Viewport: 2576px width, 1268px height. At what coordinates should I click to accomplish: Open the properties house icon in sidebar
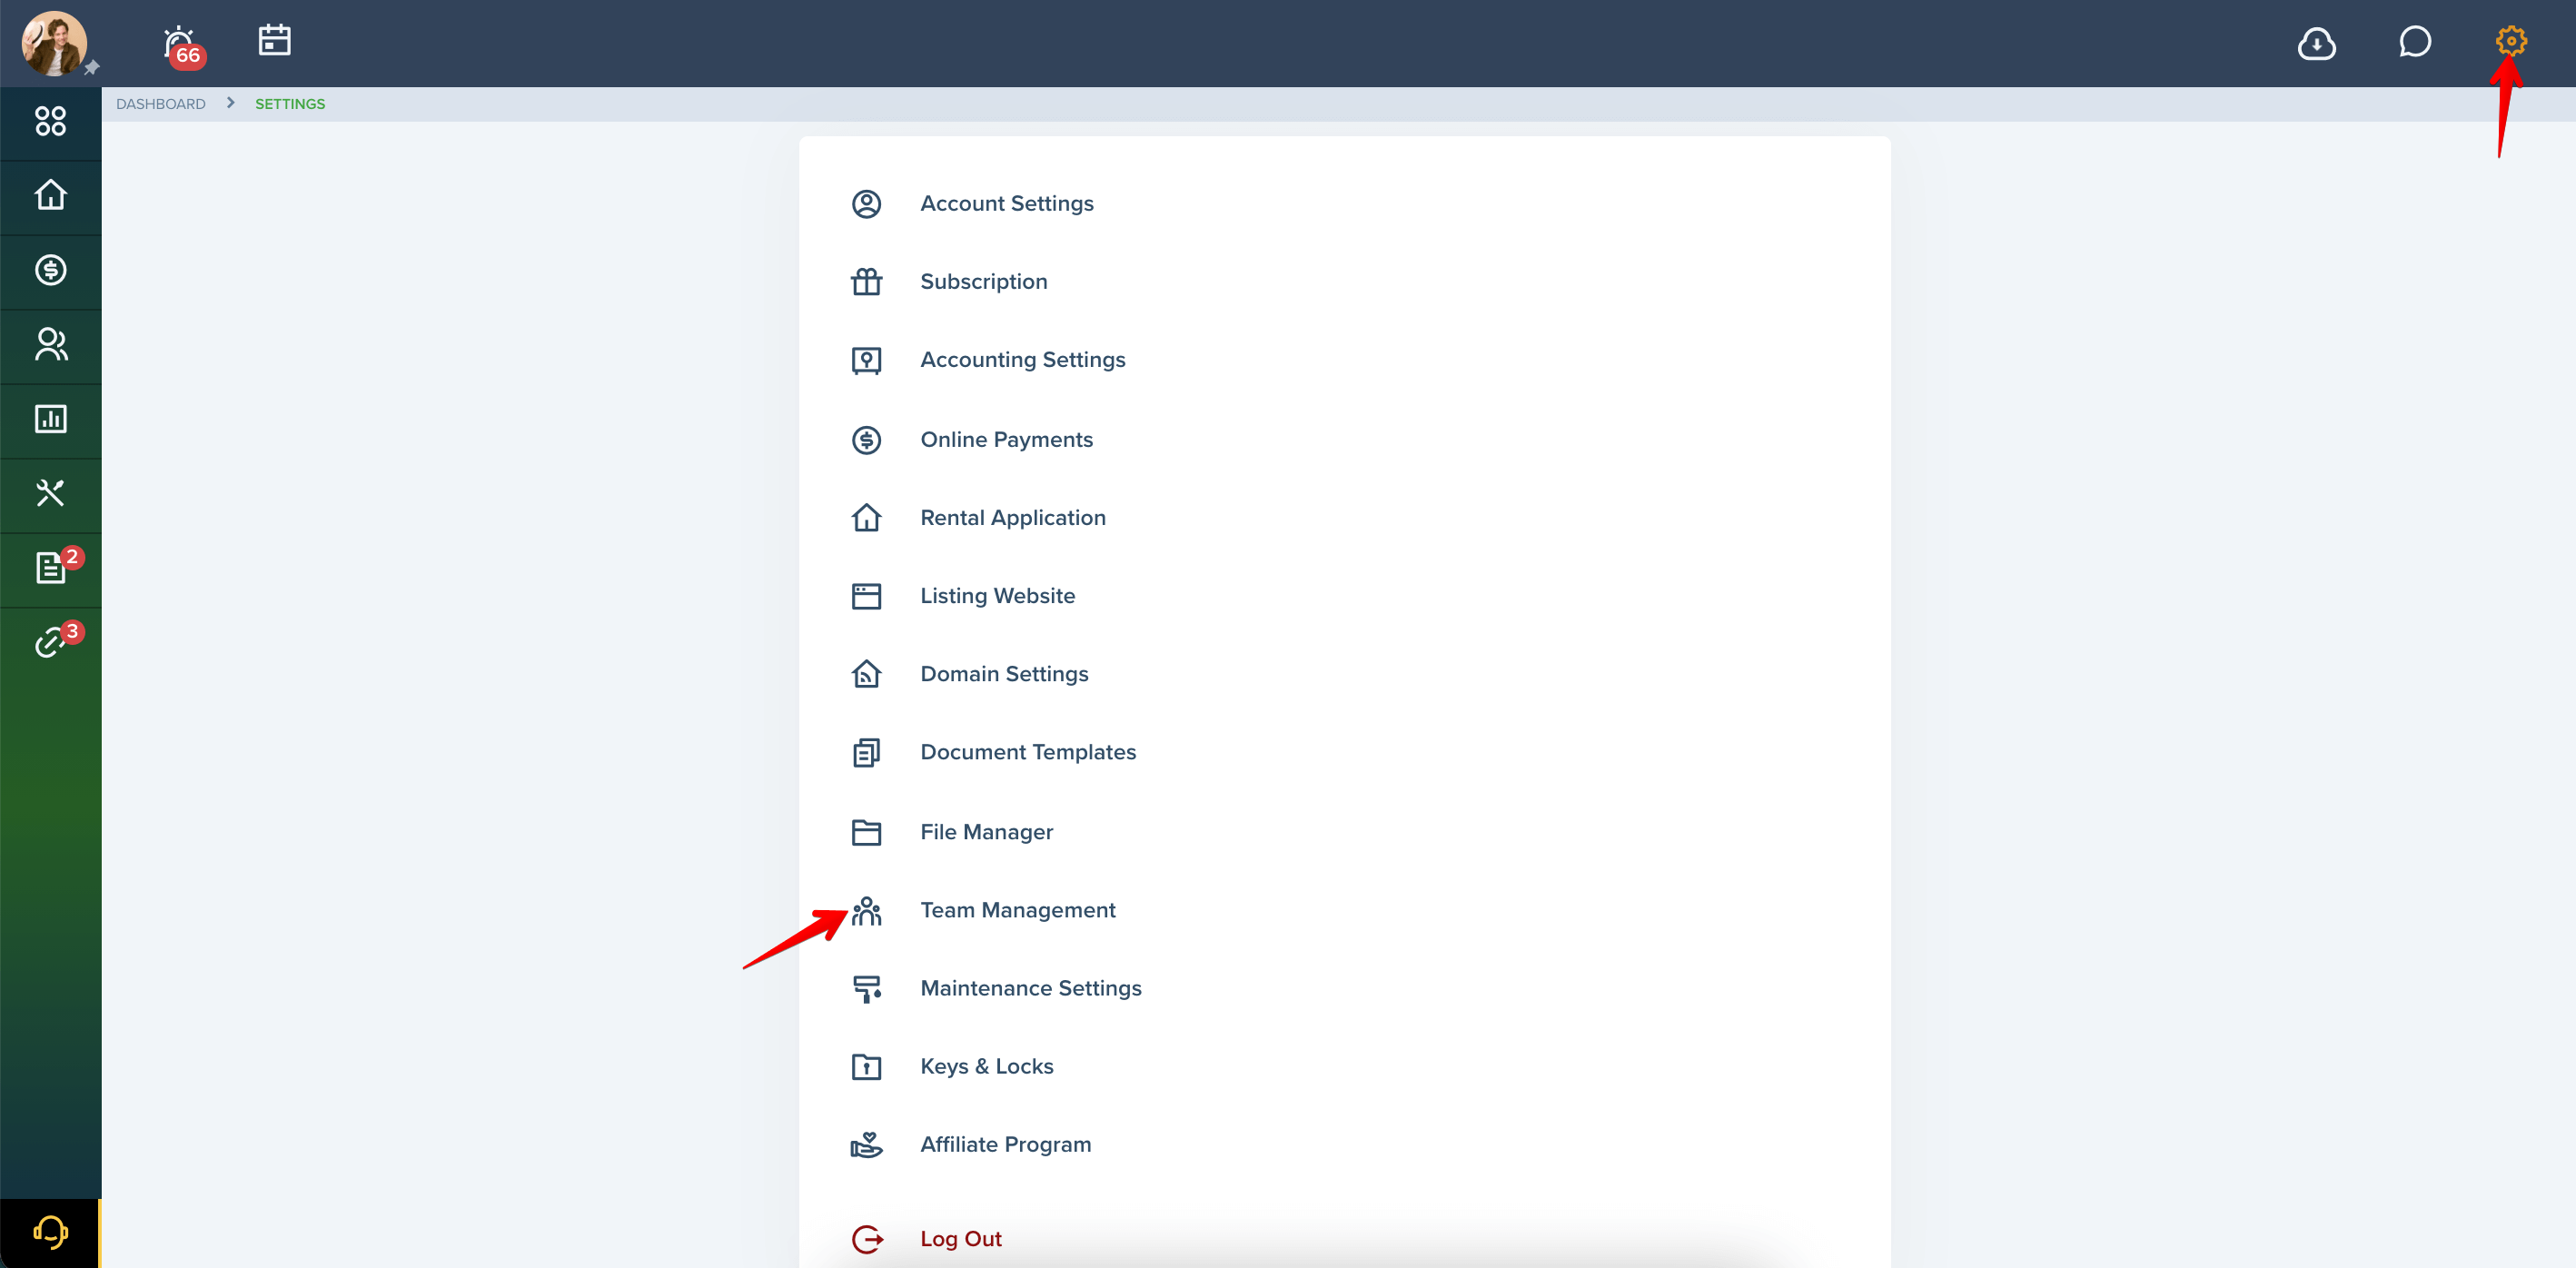50,195
